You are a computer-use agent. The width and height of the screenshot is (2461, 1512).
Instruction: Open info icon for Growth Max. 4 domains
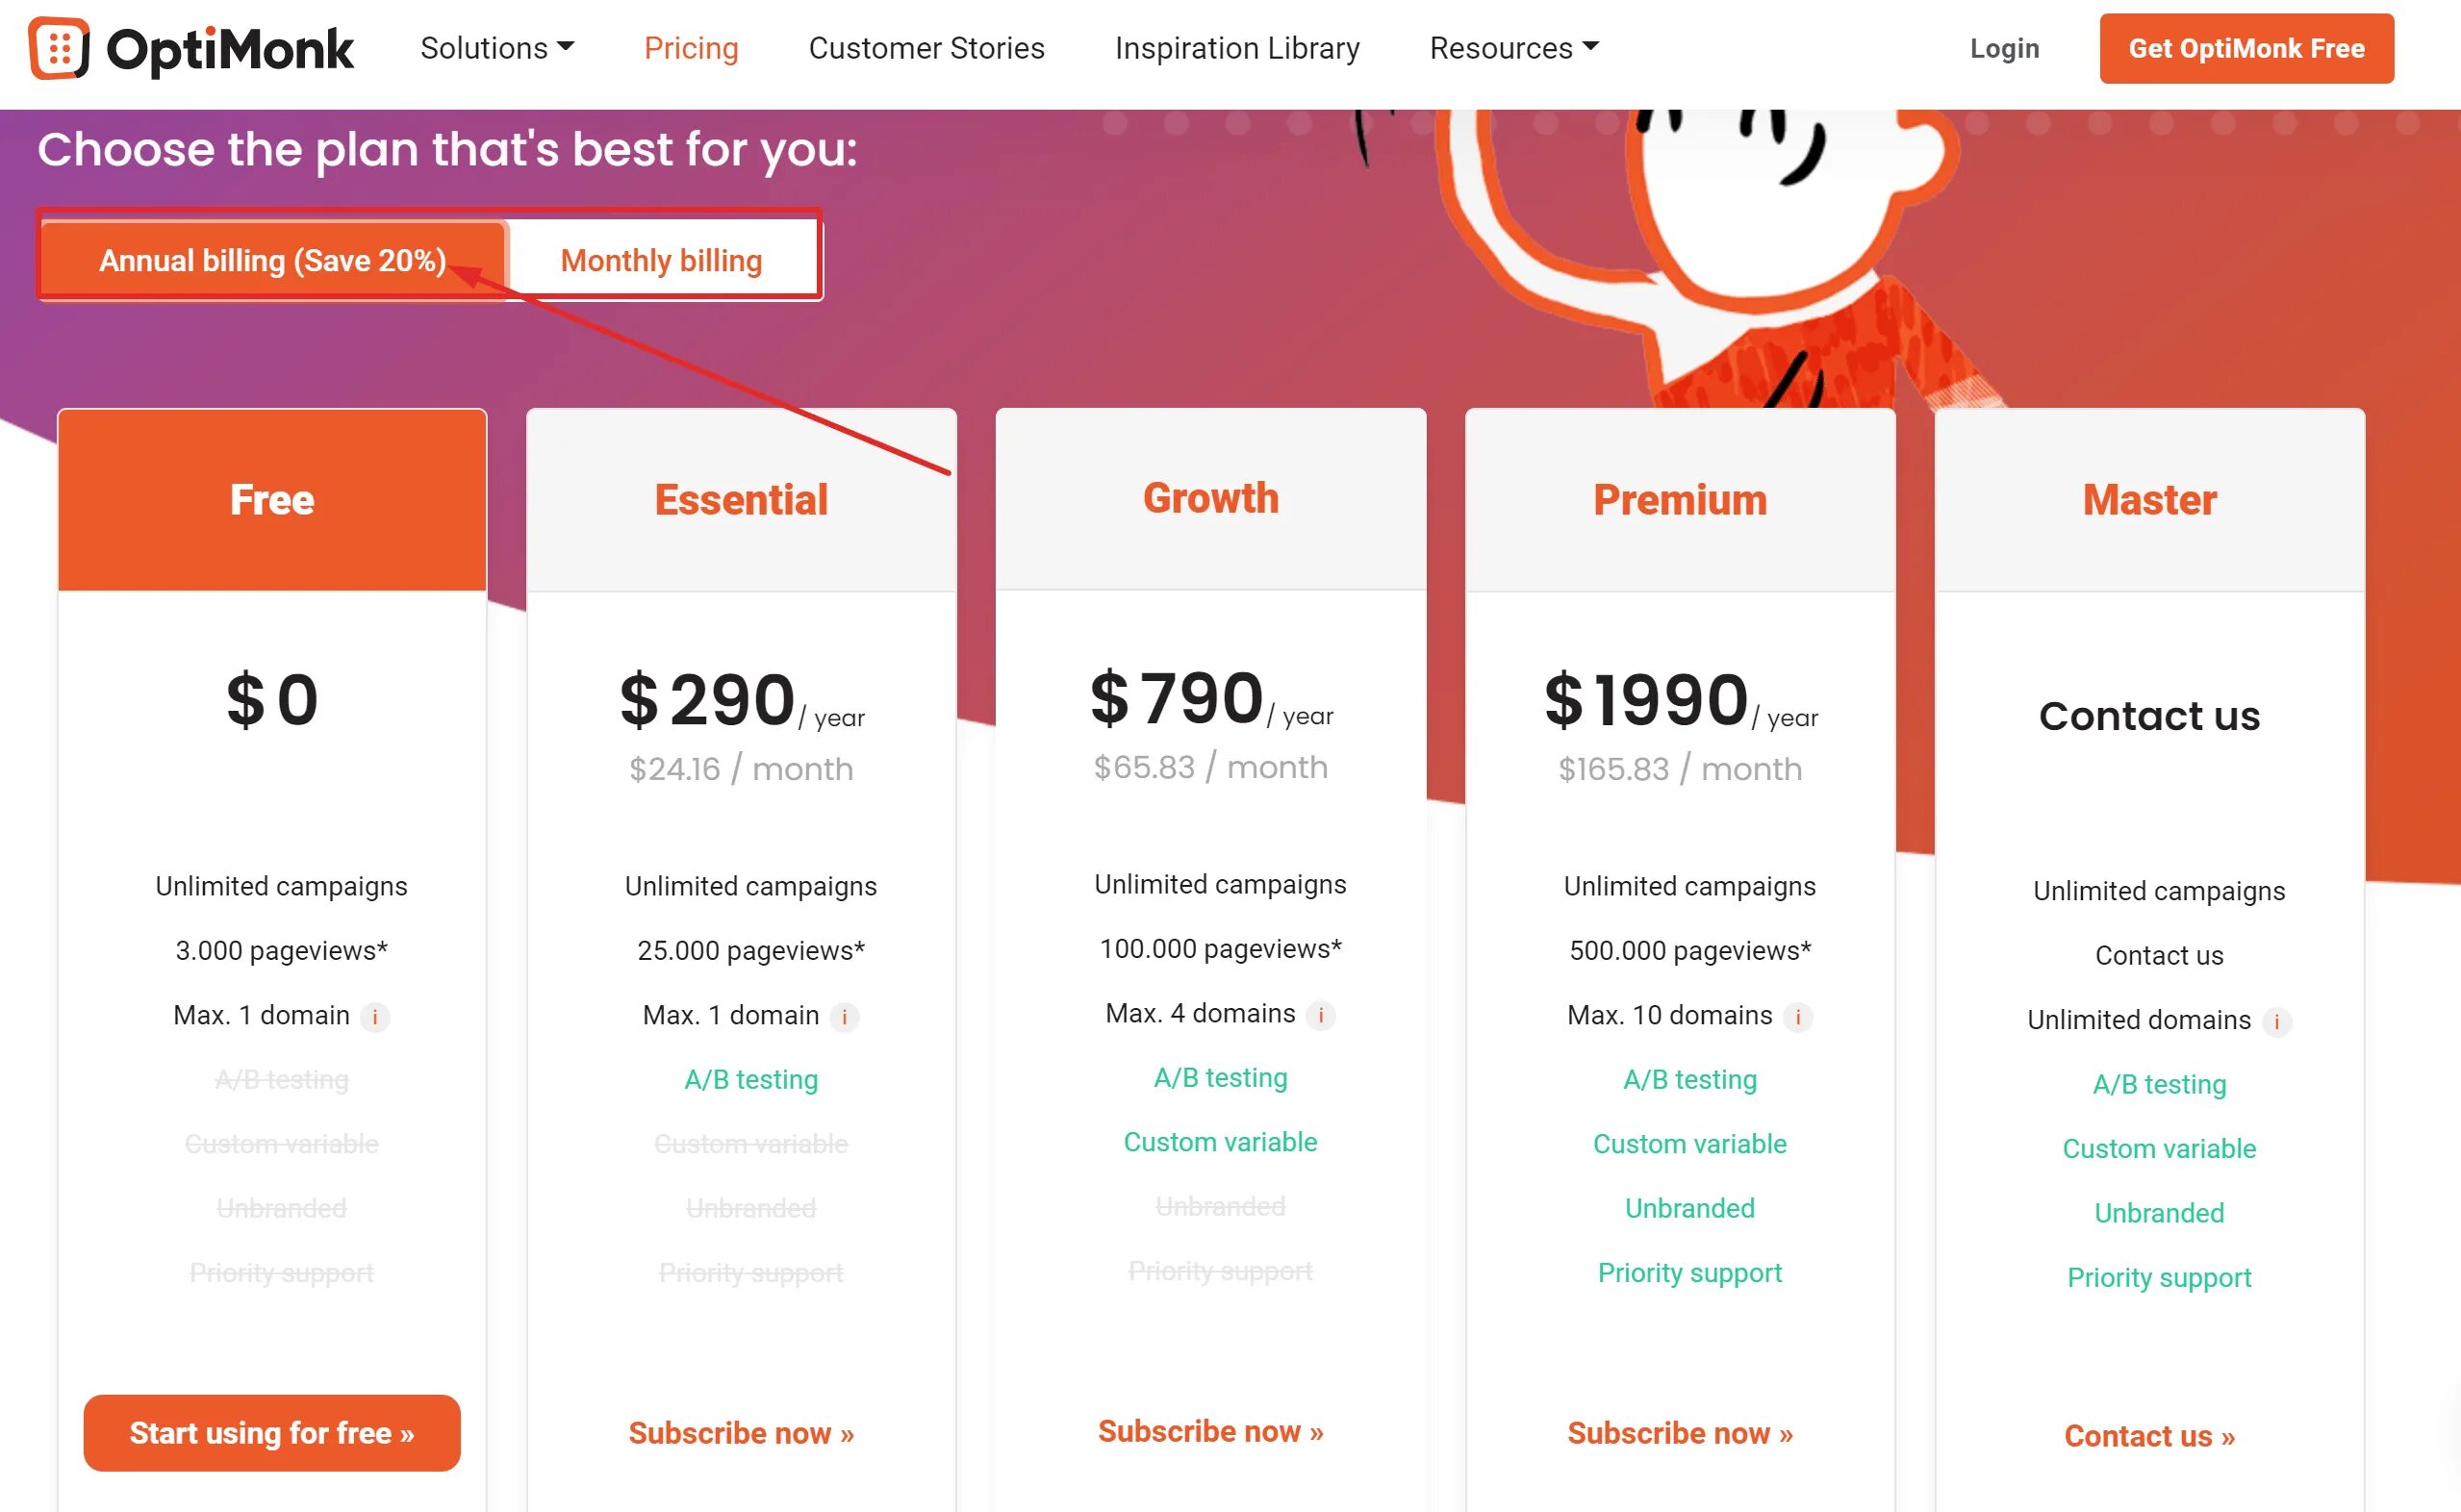pyautogui.click(x=1321, y=1015)
